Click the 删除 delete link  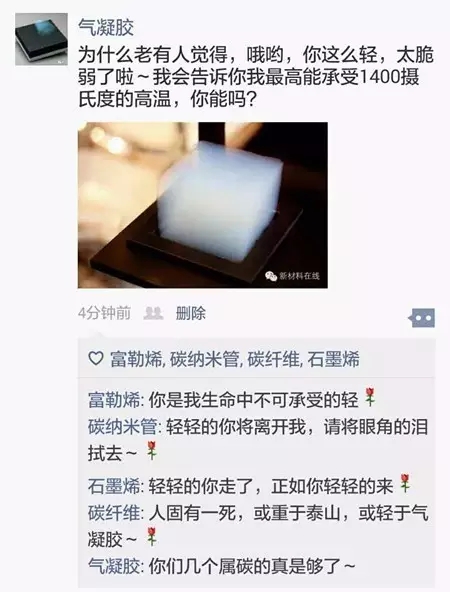[x=191, y=313]
